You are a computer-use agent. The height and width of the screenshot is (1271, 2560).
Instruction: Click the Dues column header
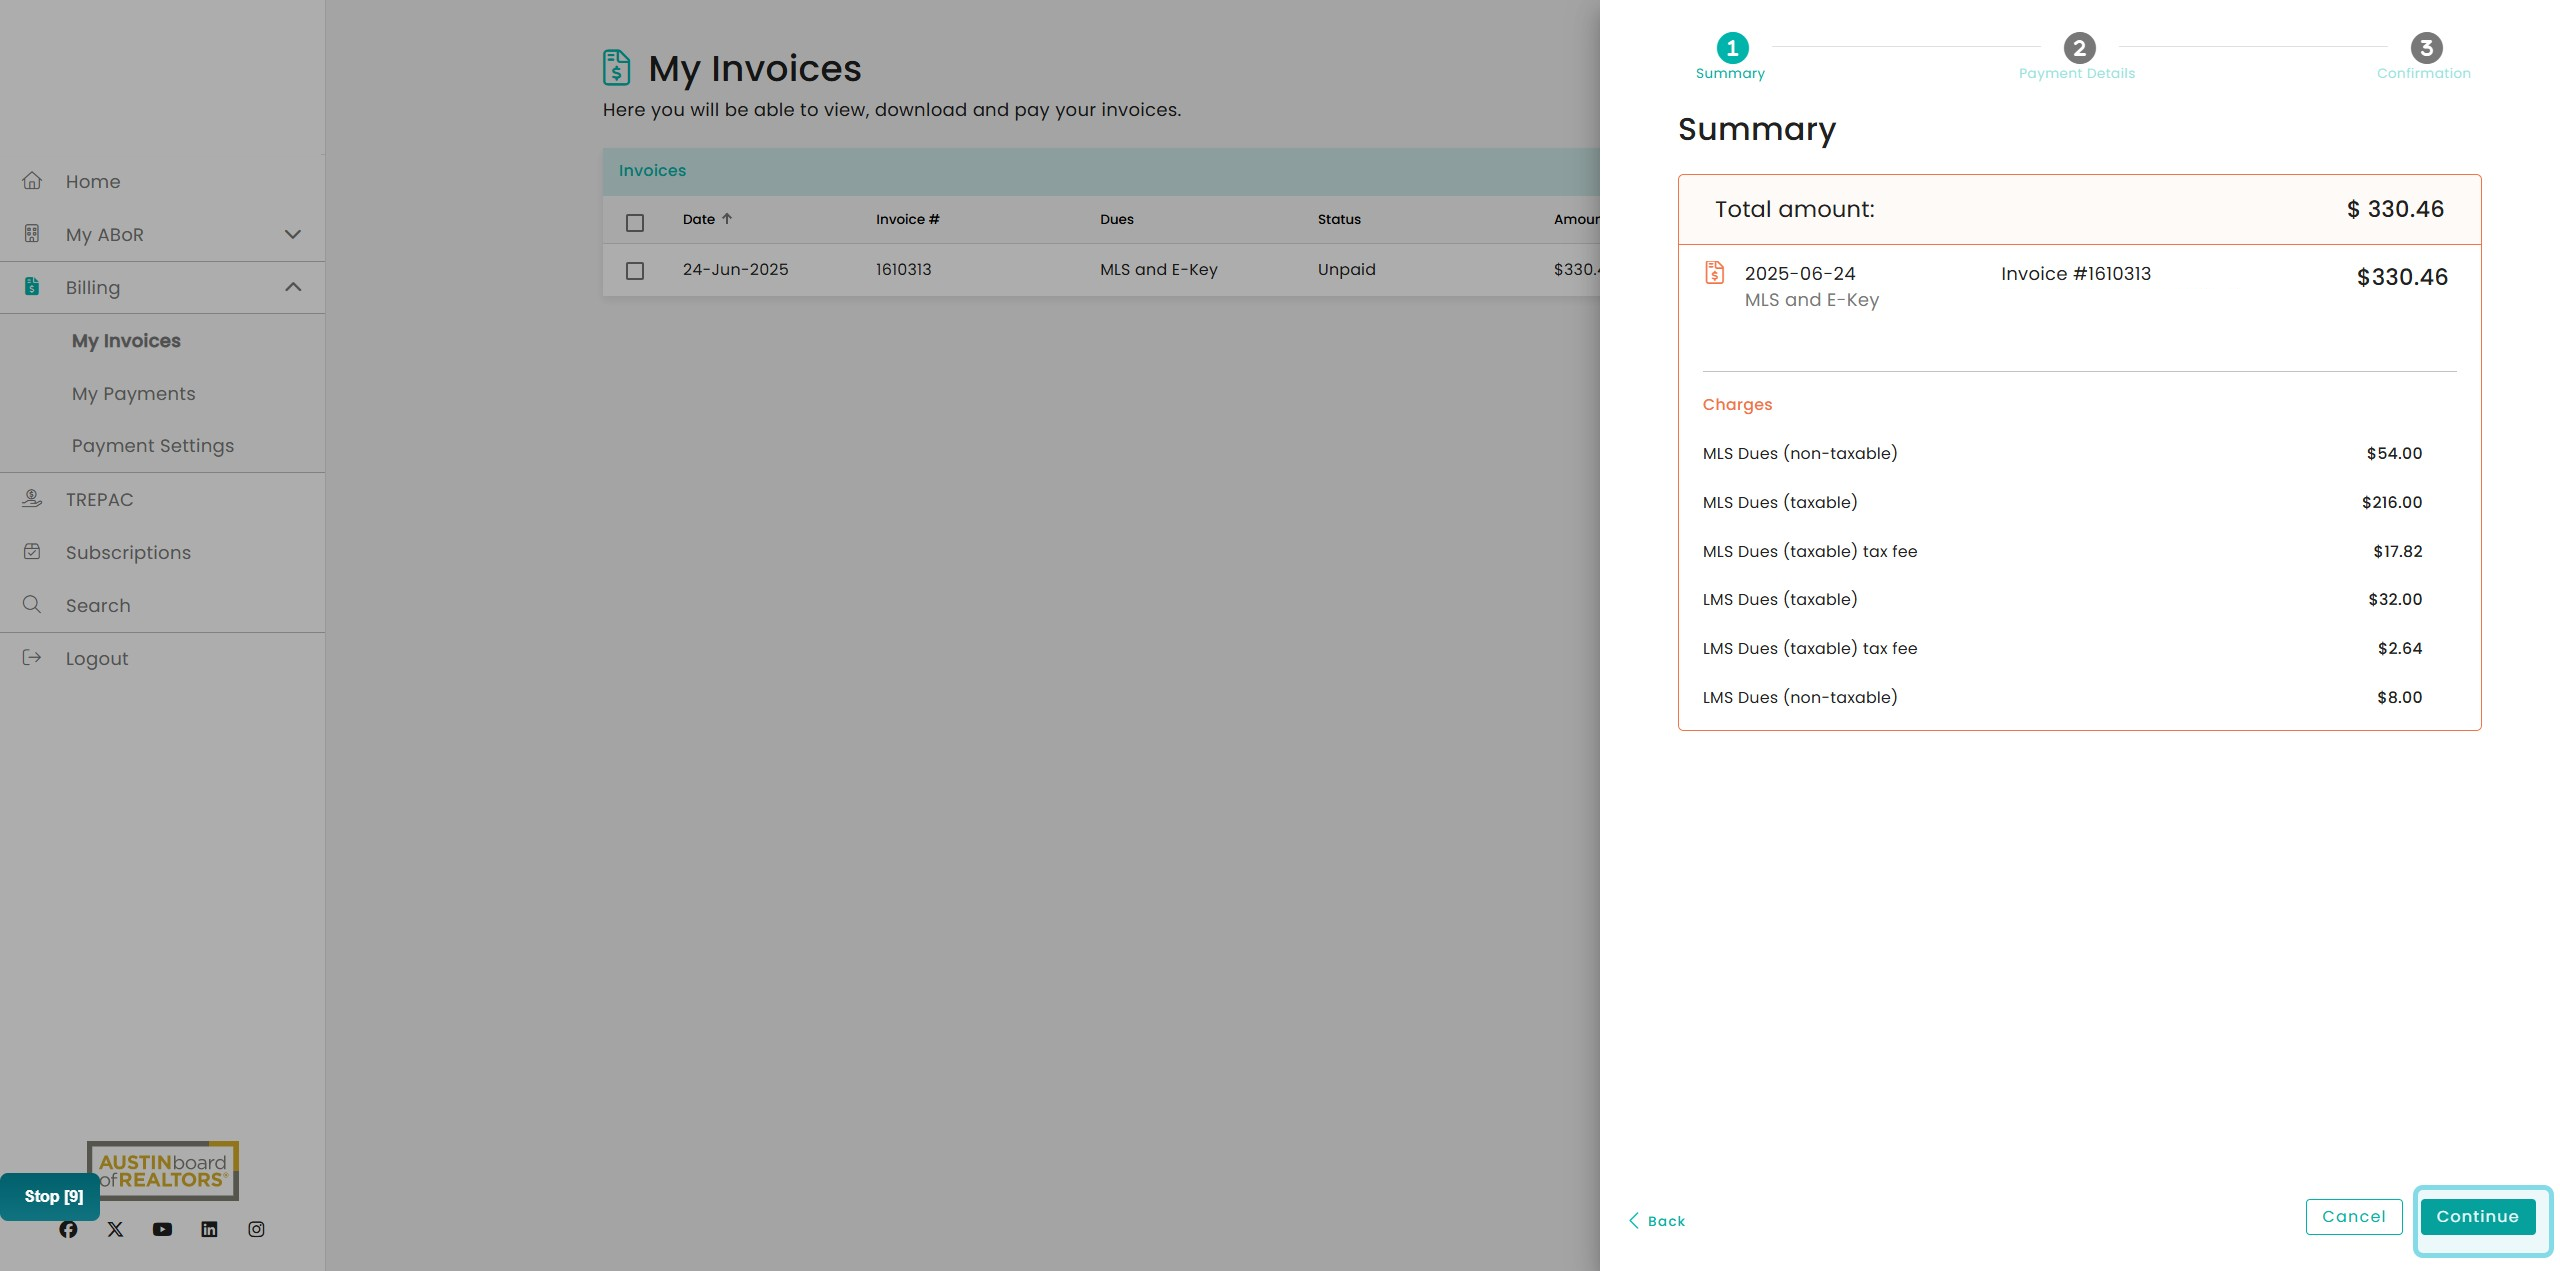click(1117, 219)
